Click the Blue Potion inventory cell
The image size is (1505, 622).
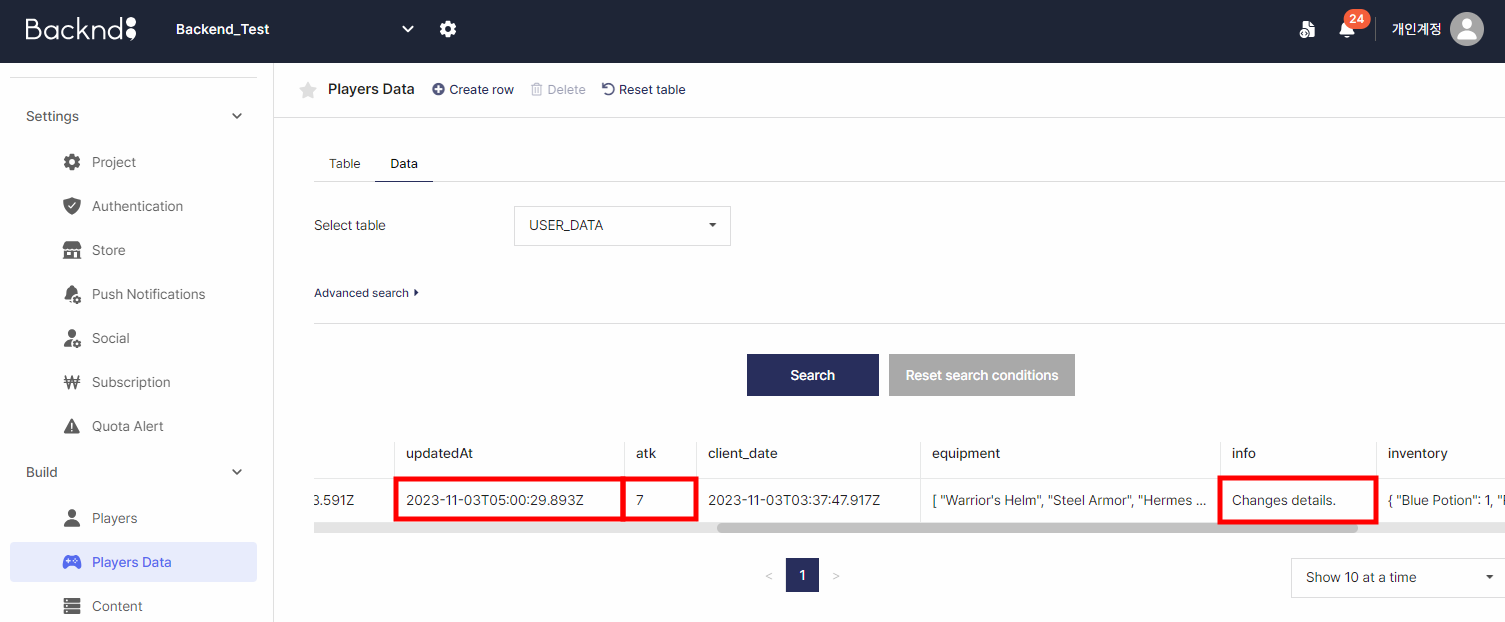tap(1441, 500)
